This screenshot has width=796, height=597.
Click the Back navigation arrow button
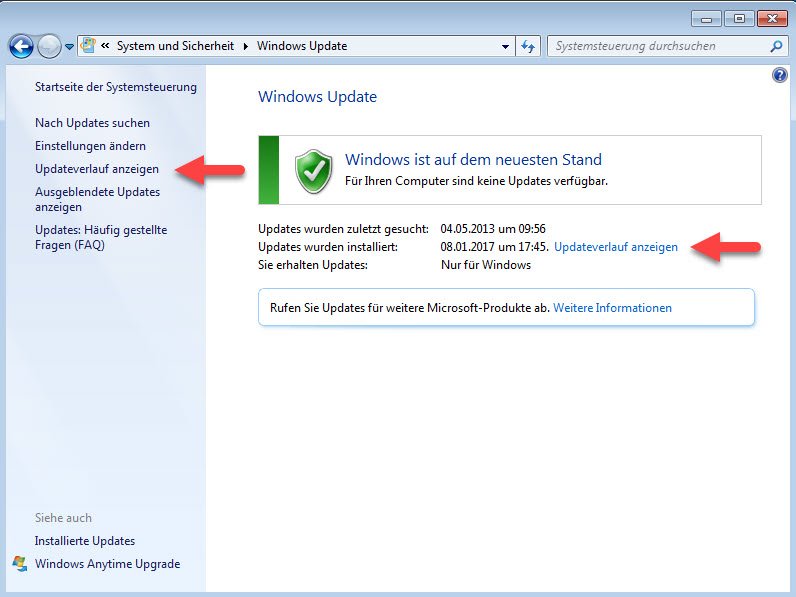[21, 47]
